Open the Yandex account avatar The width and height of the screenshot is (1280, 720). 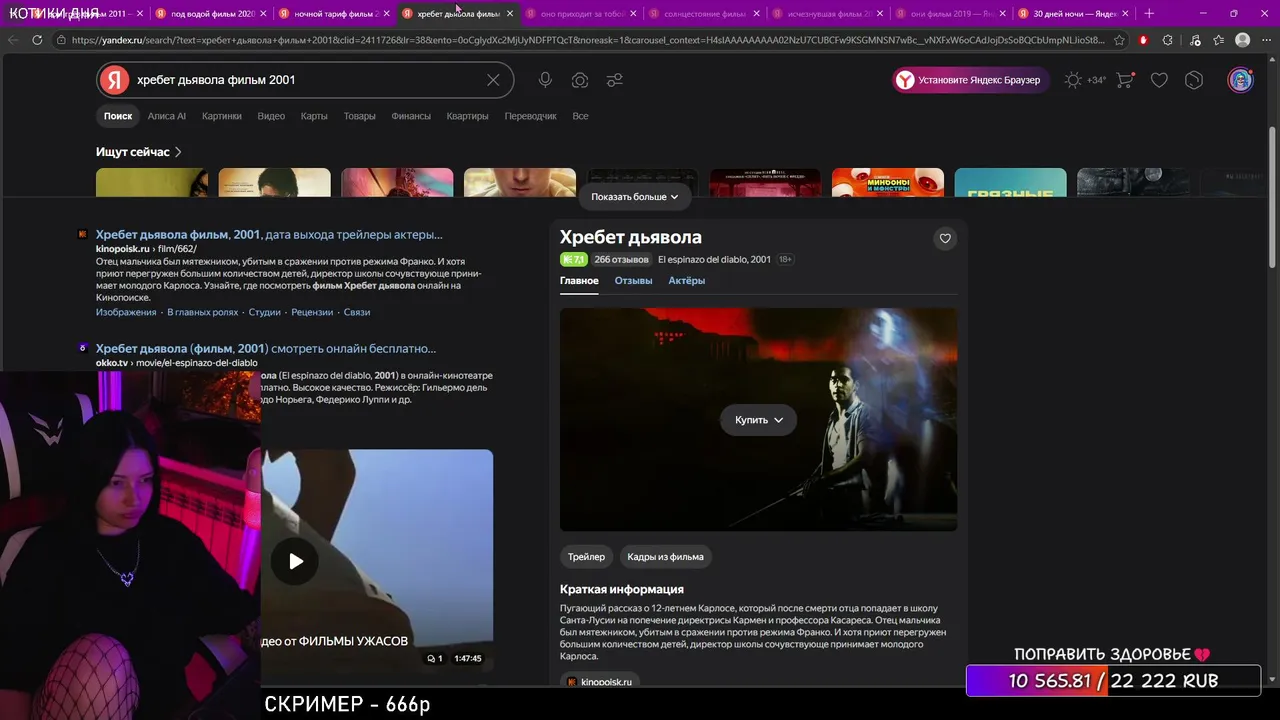1240,80
